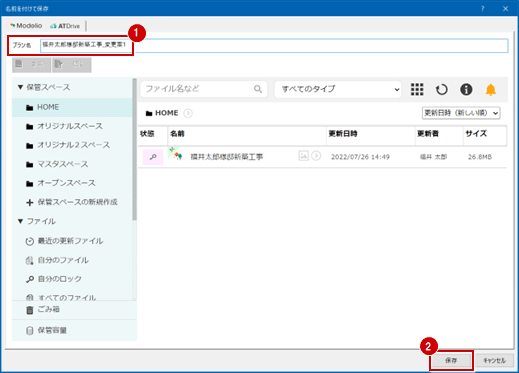Open 保管容量 storage info
Screen dimensions: 519x373
[46, 330]
